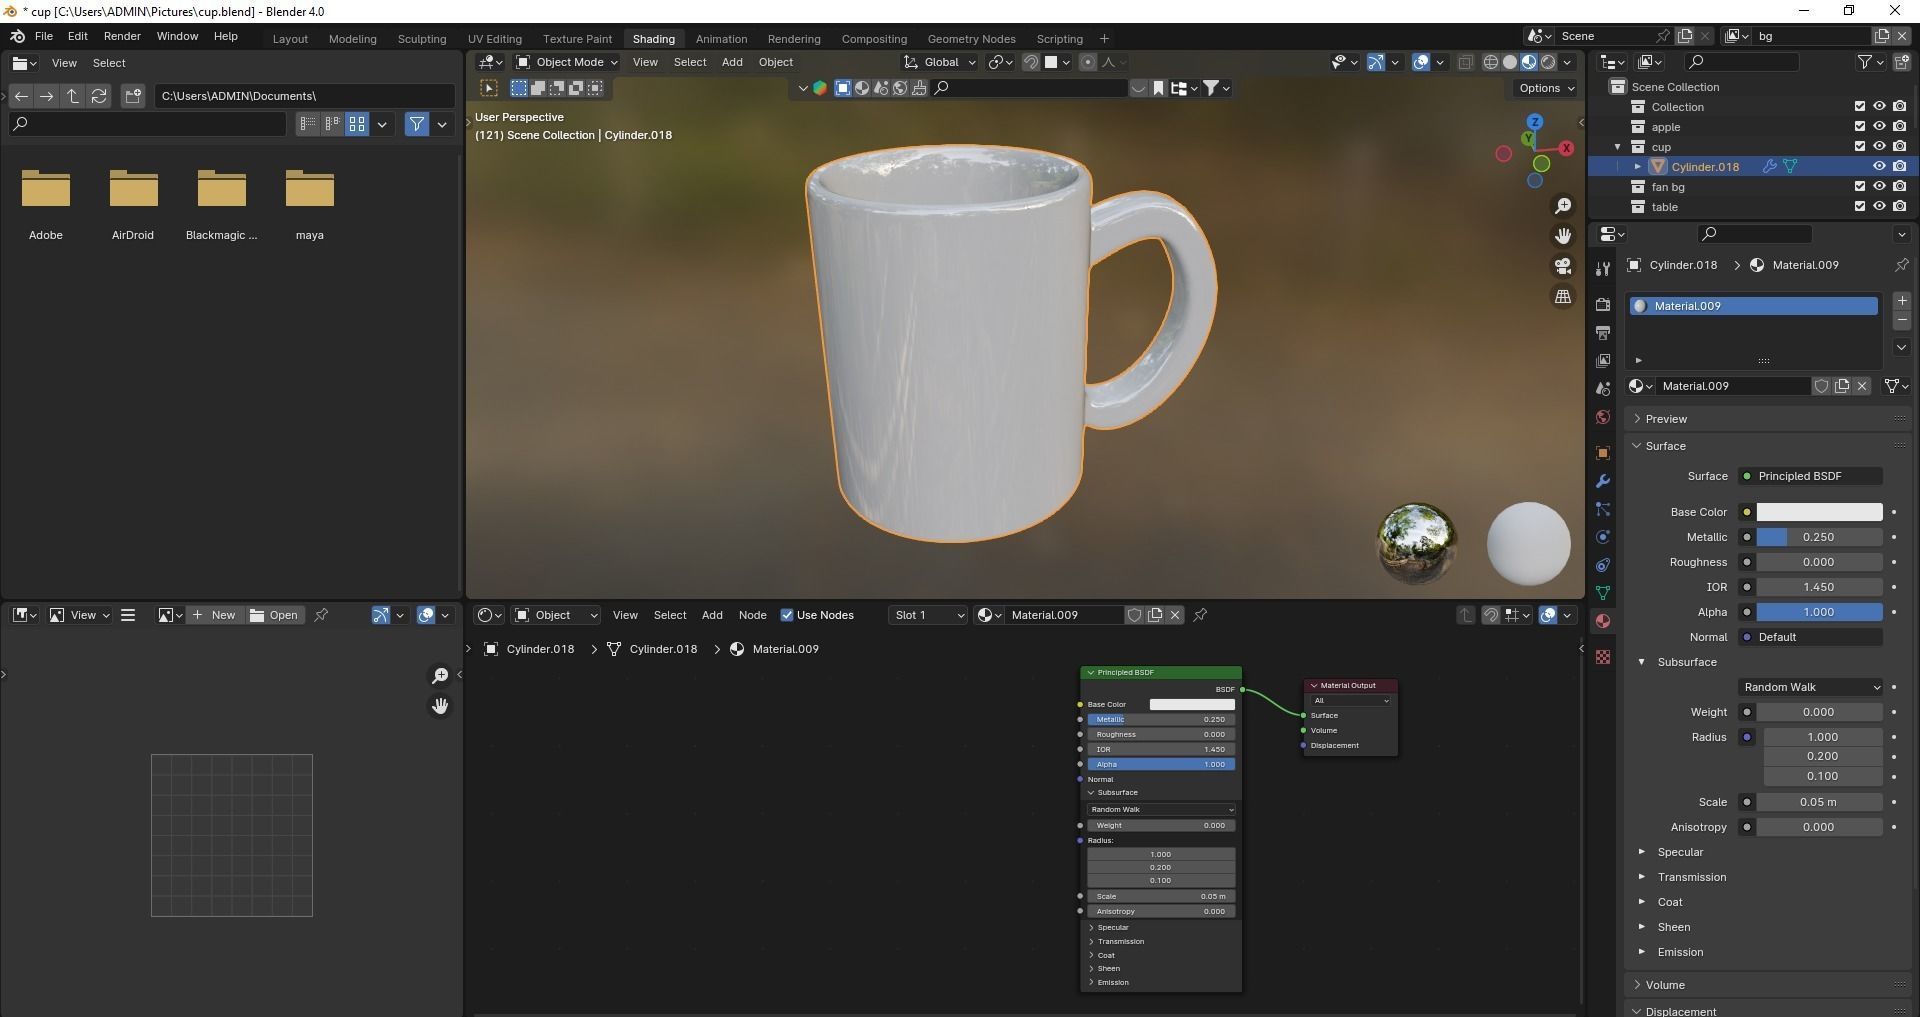1920x1017 pixels.
Task: Click the Open image button
Action: [274, 615]
